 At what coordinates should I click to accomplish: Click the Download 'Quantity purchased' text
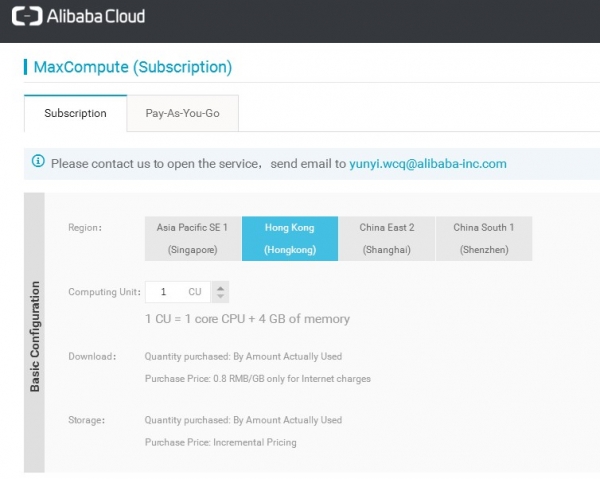point(243,357)
